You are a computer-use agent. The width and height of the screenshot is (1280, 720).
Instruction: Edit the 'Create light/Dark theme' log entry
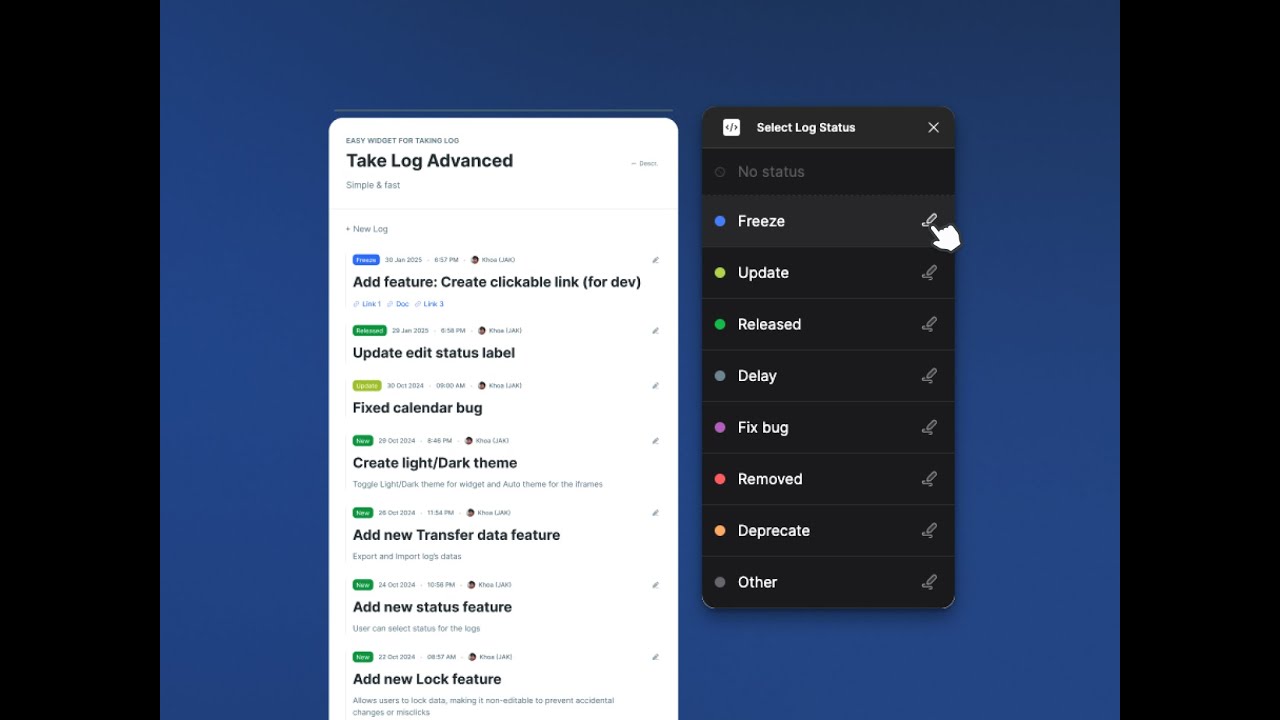[x=656, y=441]
